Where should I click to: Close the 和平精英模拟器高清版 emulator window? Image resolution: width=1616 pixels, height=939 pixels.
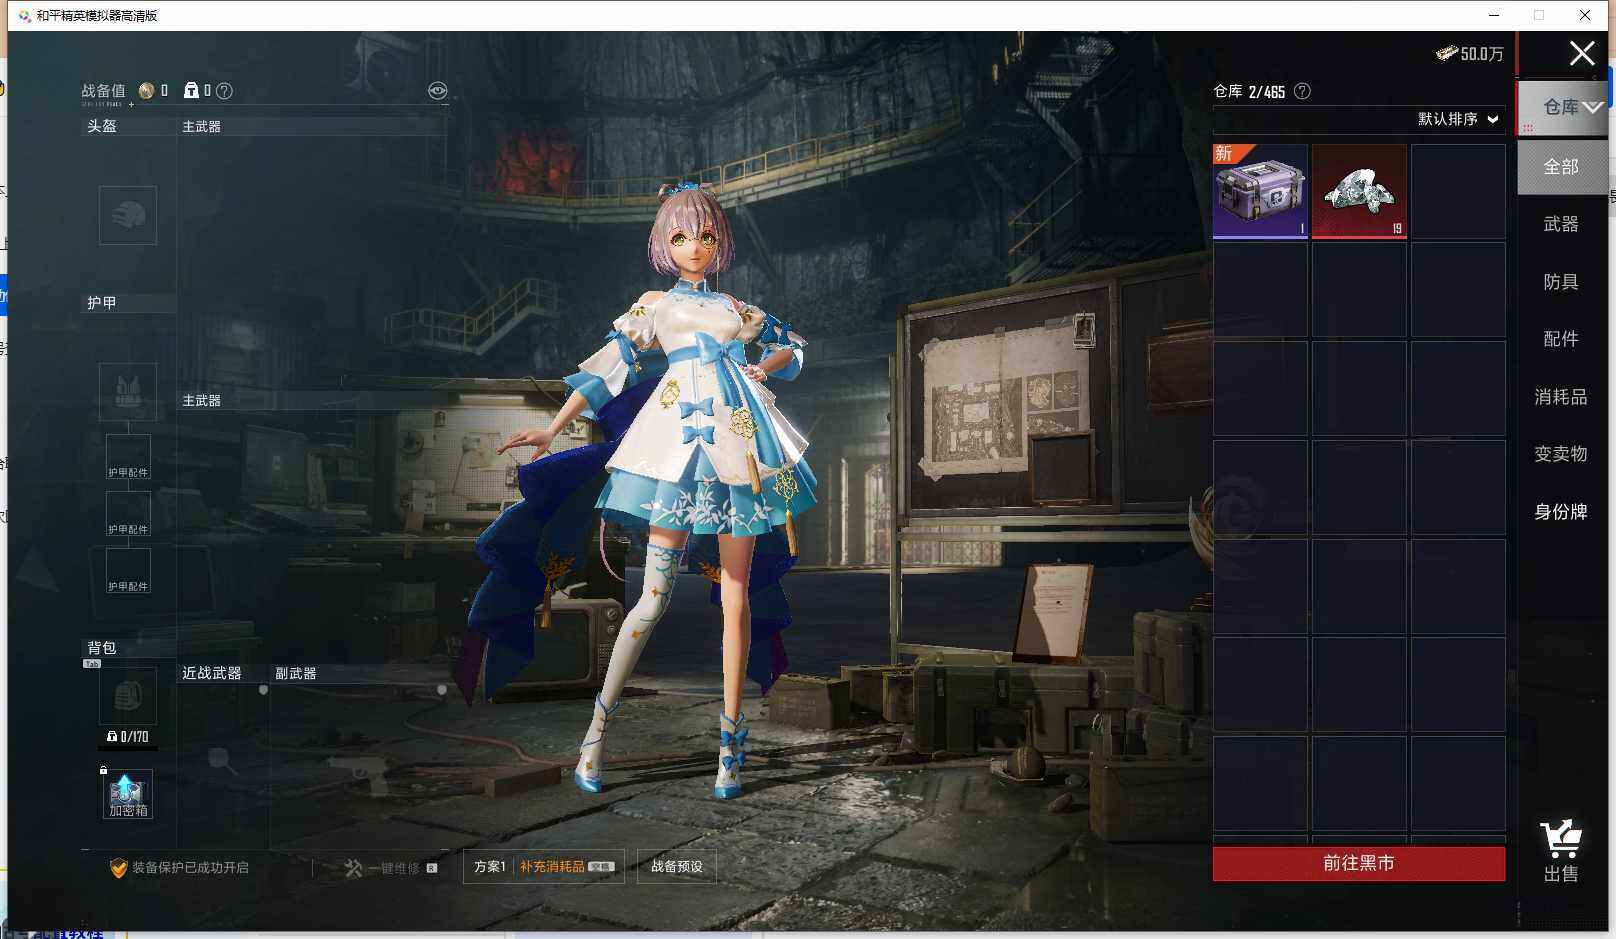click(x=1585, y=15)
